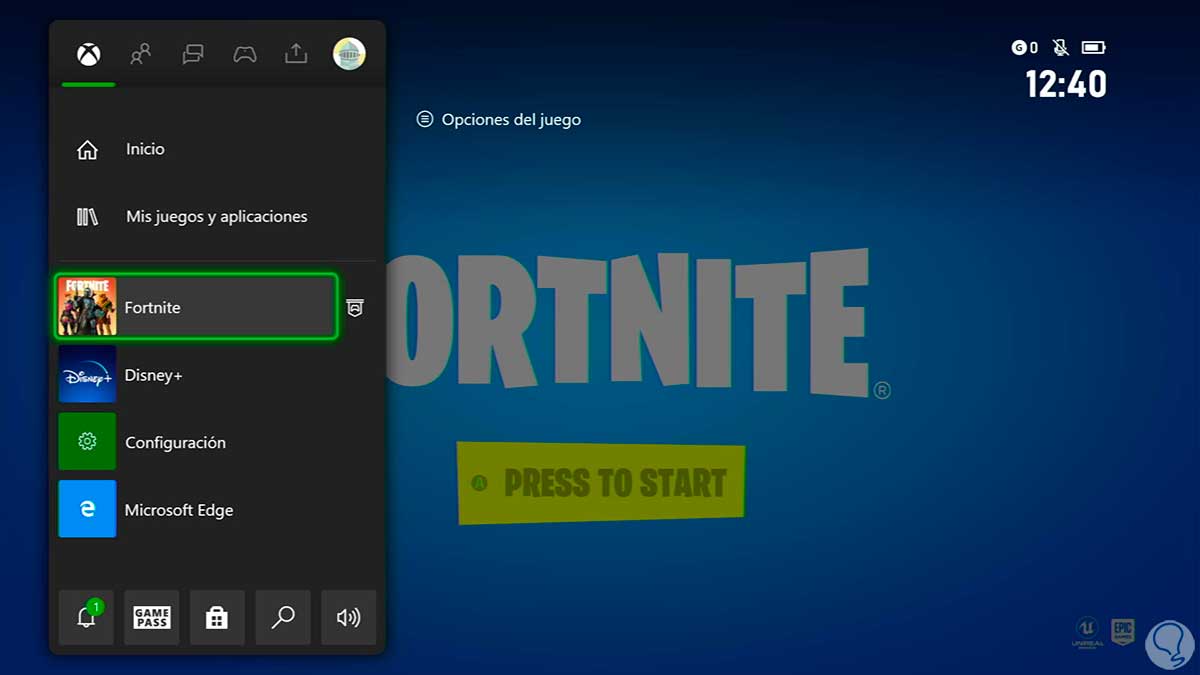1200x675 pixels.
Task: Click the house icon beside Inicio
Action: (88, 150)
